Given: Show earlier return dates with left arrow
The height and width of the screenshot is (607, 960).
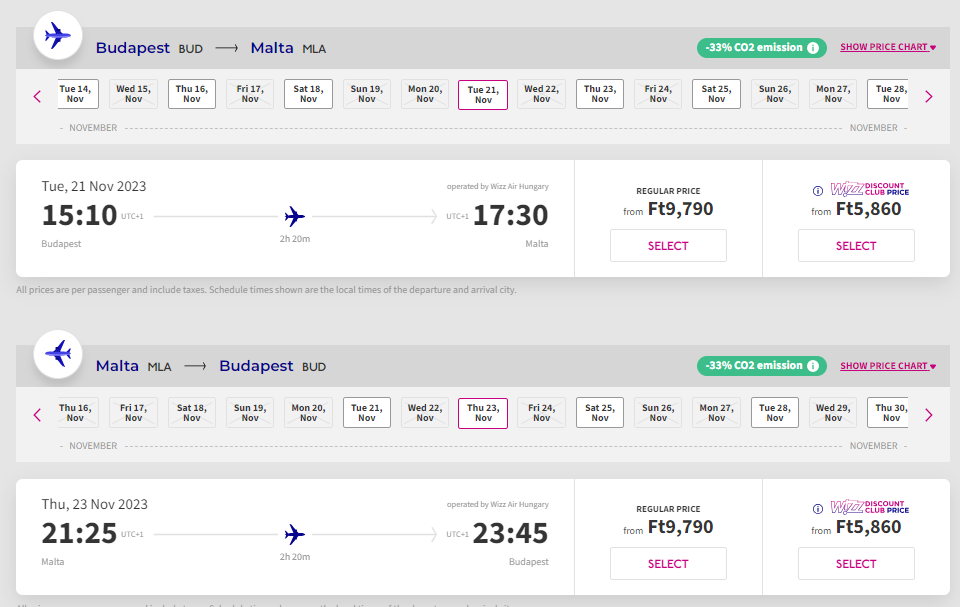Looking at the screenshot, I should 37,415.
